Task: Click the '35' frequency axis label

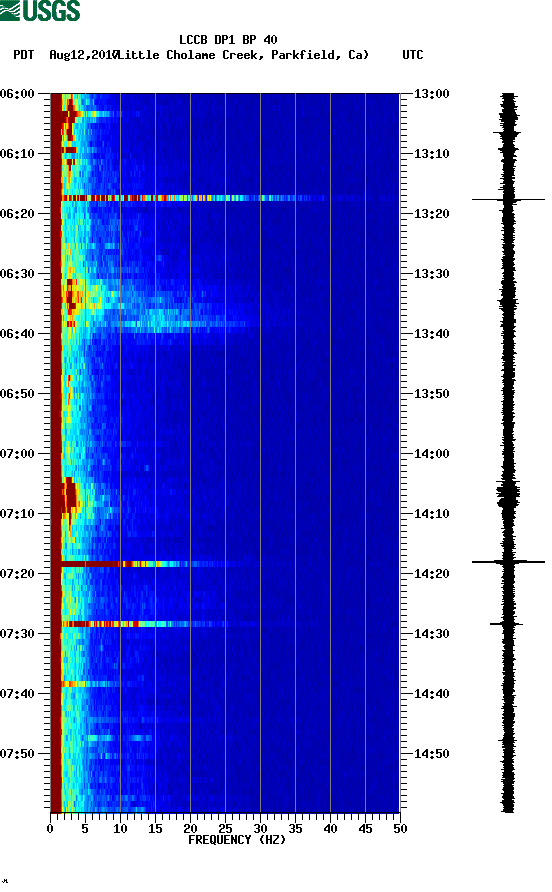Action: [x=295, y=829]
